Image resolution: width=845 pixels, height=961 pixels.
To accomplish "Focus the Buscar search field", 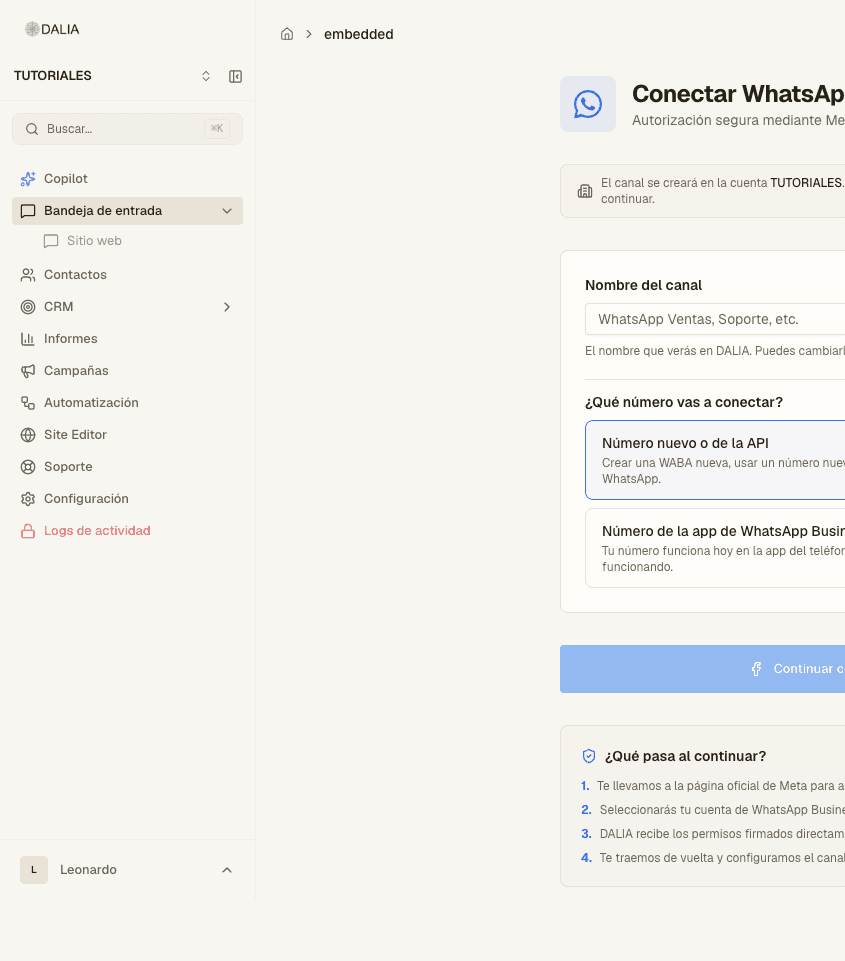I will [x=127, y=129].
